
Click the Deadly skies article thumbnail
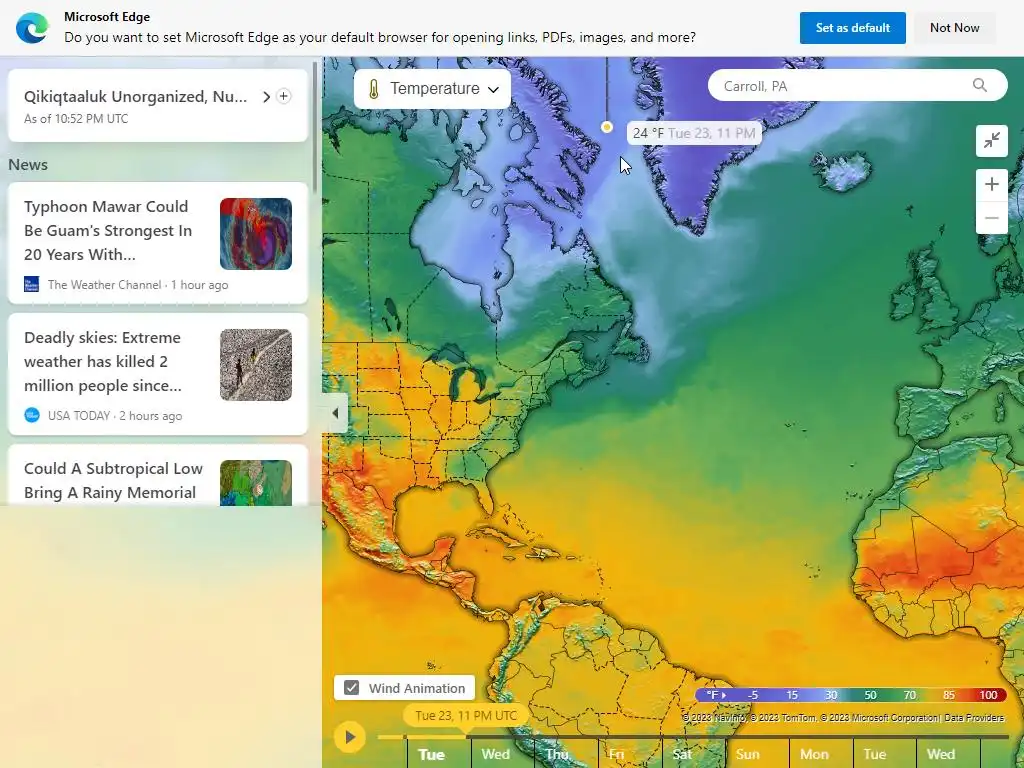(x=256, y=365)
